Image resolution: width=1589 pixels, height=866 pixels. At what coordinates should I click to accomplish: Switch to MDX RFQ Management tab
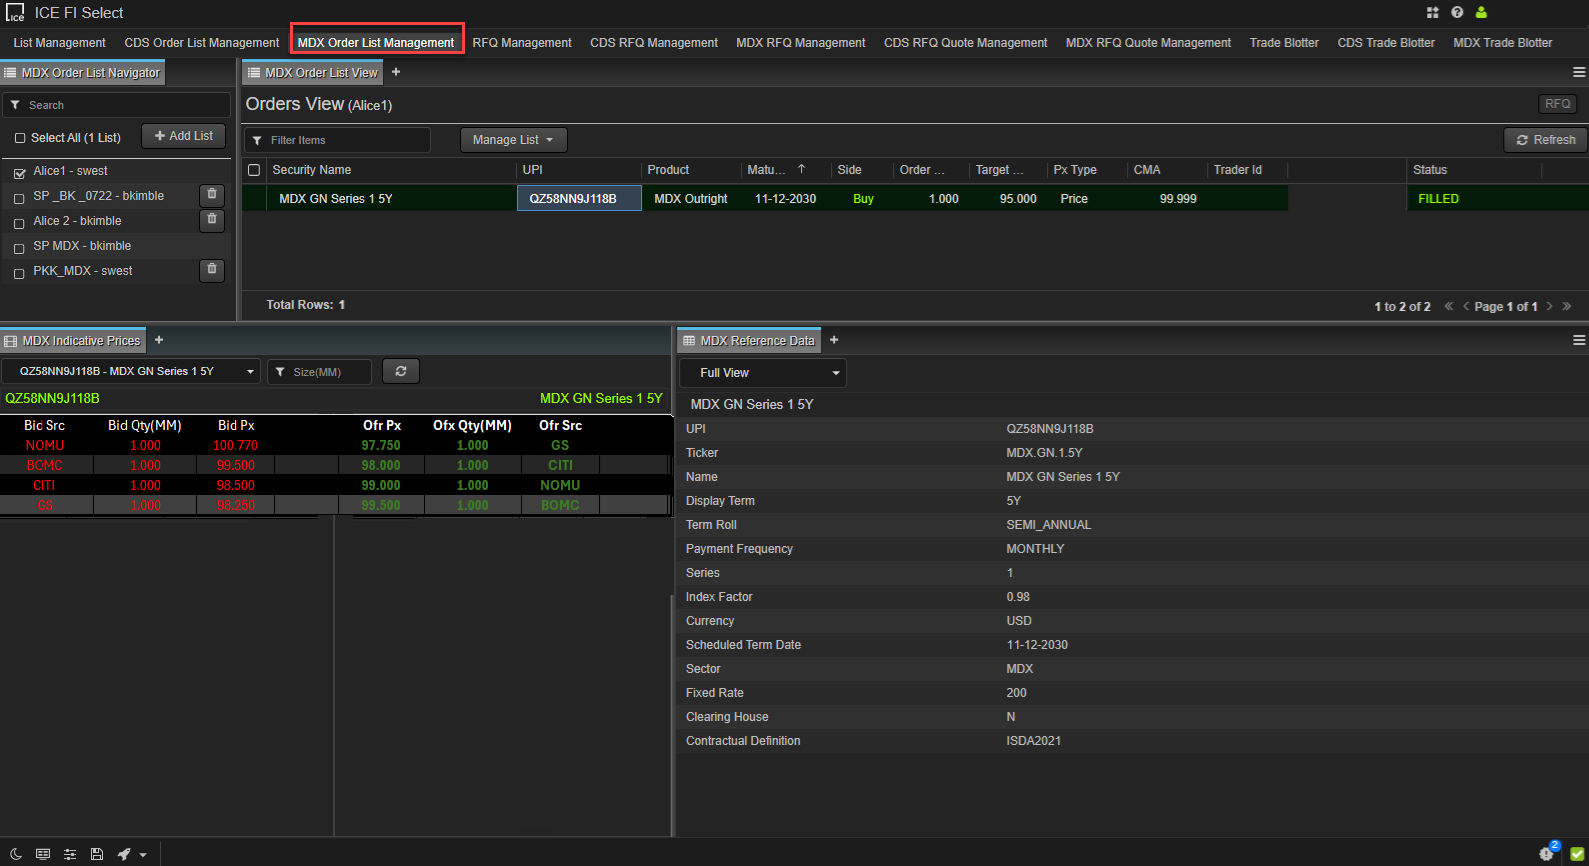pyautogui.click(x=801, y=43)
